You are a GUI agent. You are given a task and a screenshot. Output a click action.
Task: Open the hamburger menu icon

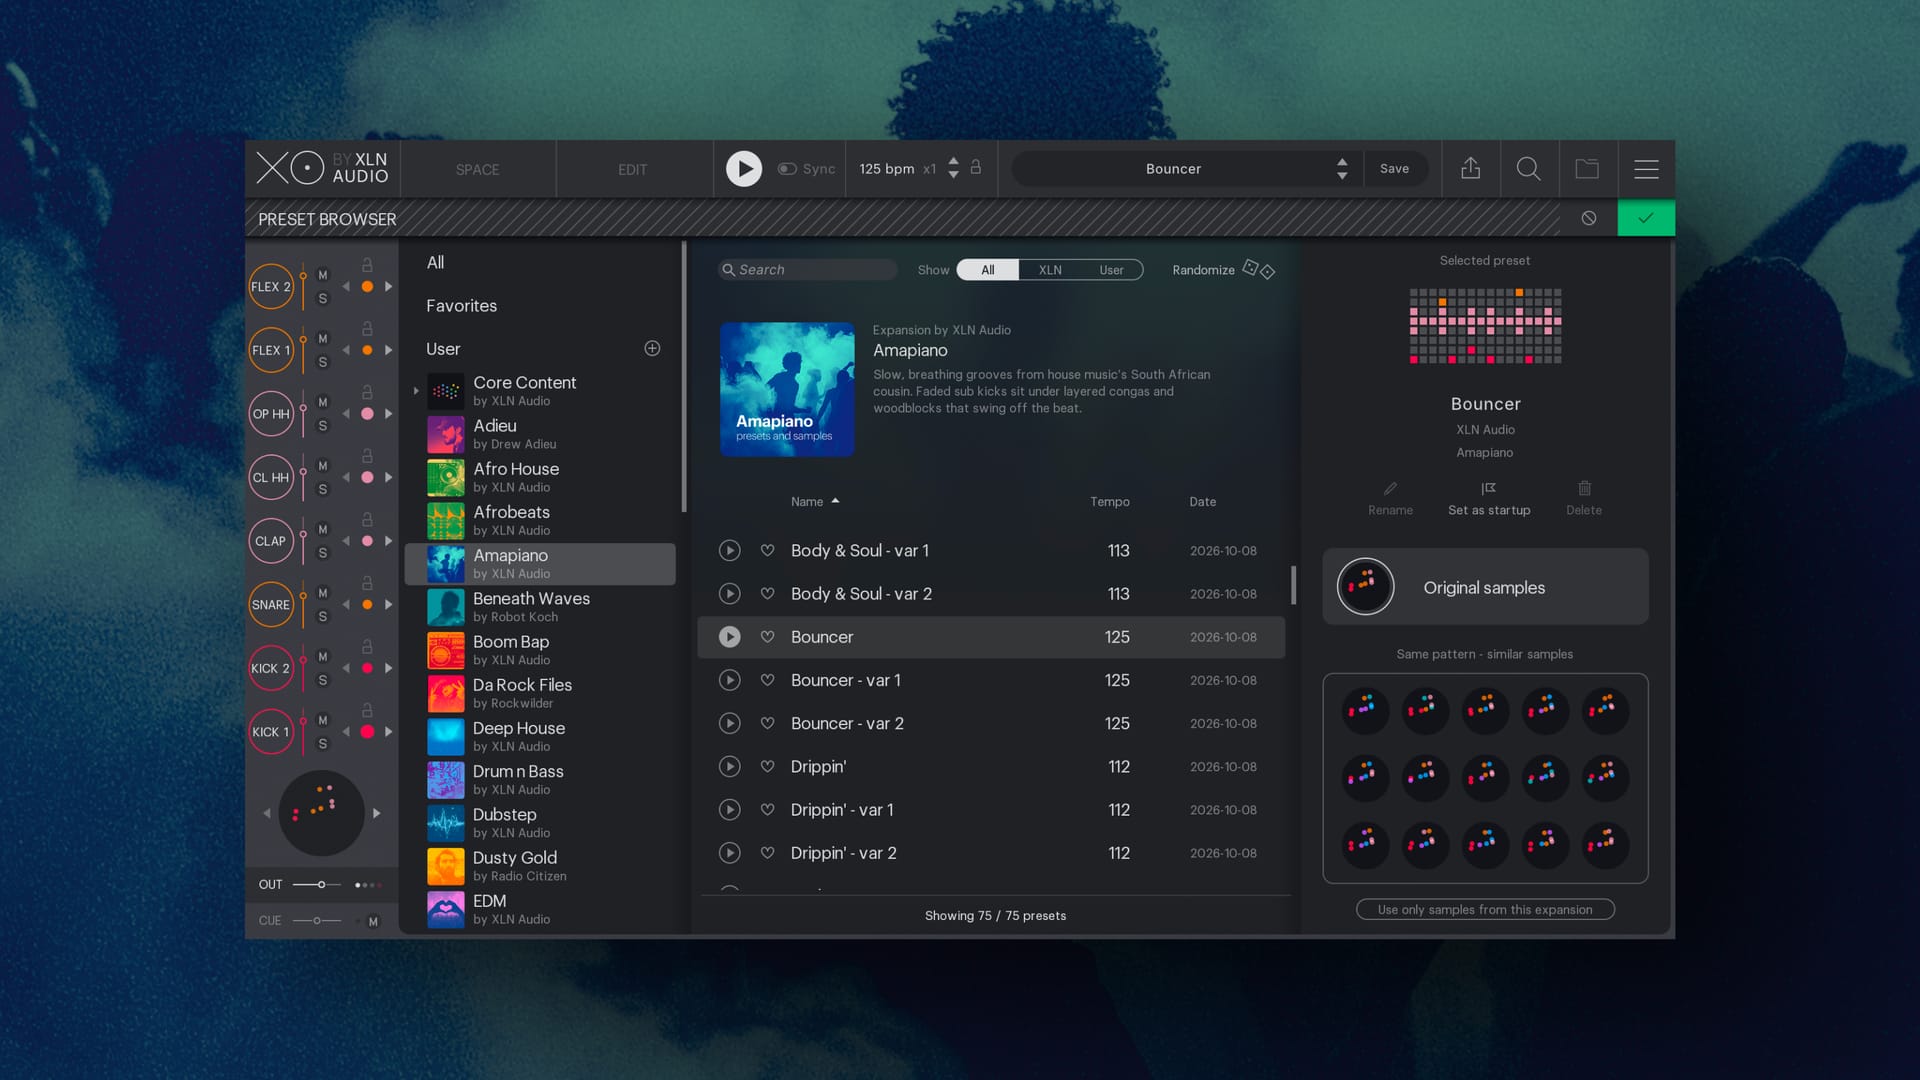point(1646,169)
